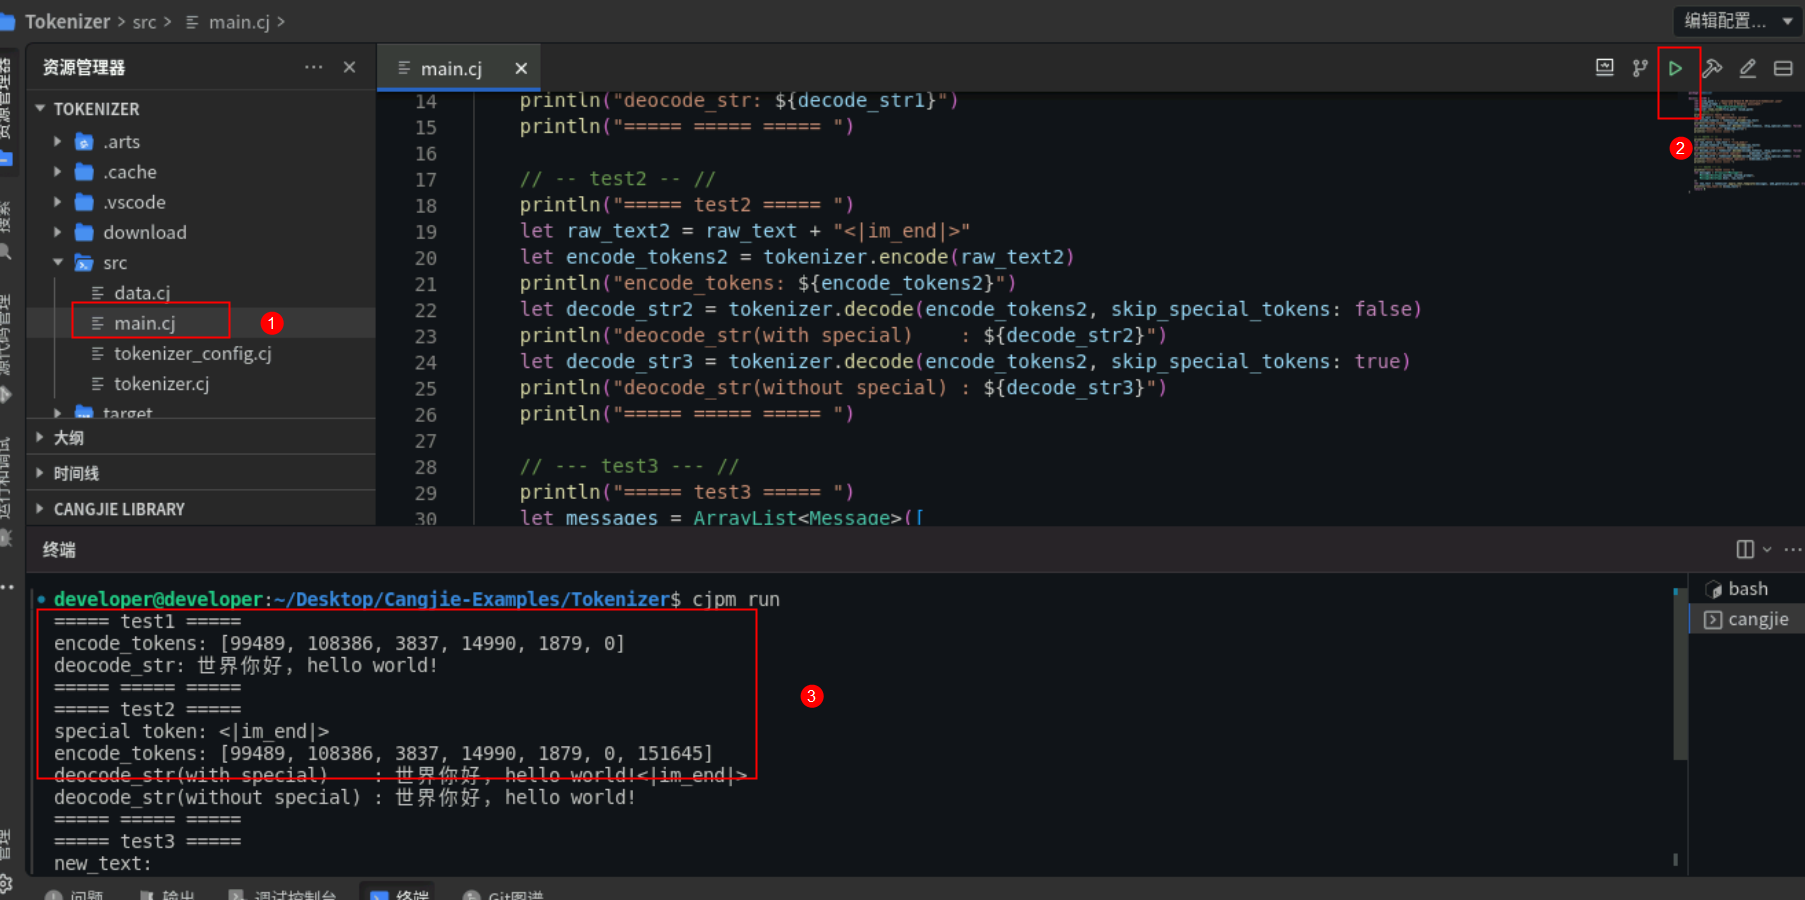Switch to the 调试控制台 debug console tab
This screenshot has height=900, width=1805.
[283, 893]
